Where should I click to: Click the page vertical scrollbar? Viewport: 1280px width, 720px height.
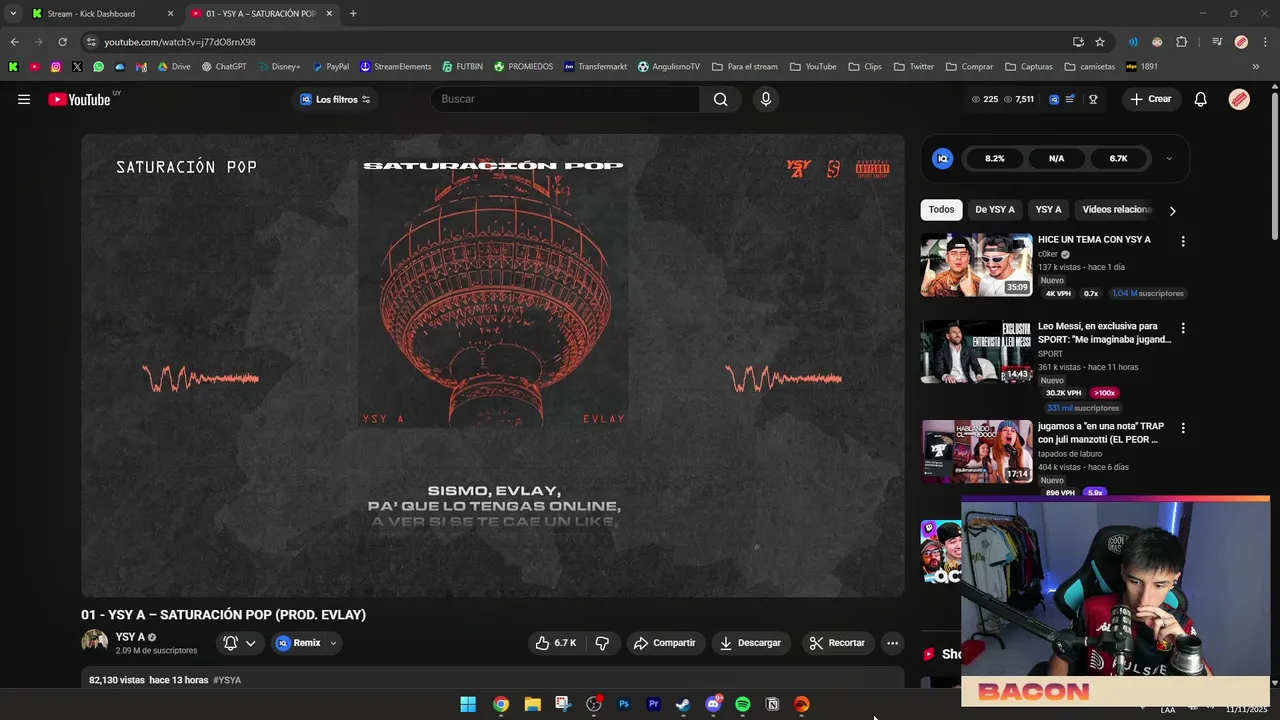point(1274,165)
